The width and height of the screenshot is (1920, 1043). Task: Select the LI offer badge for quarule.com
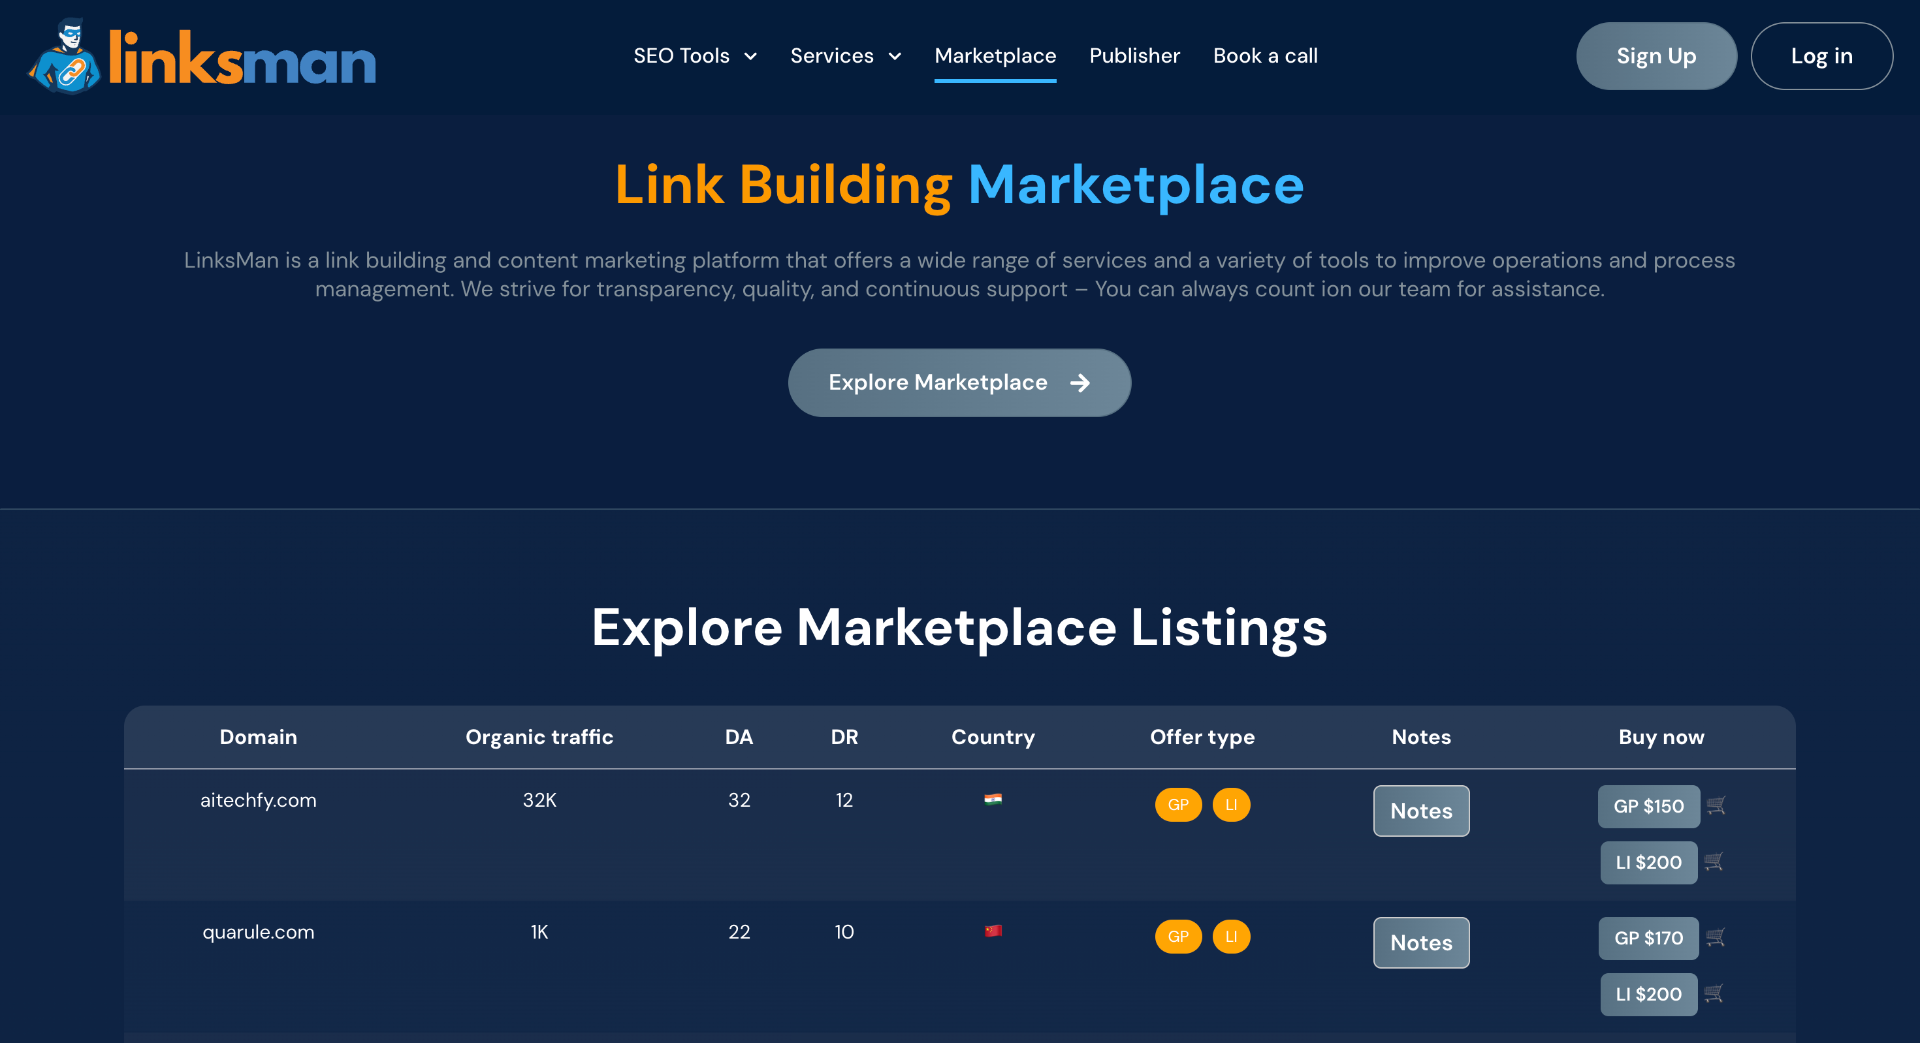(x=1231, y=937)
